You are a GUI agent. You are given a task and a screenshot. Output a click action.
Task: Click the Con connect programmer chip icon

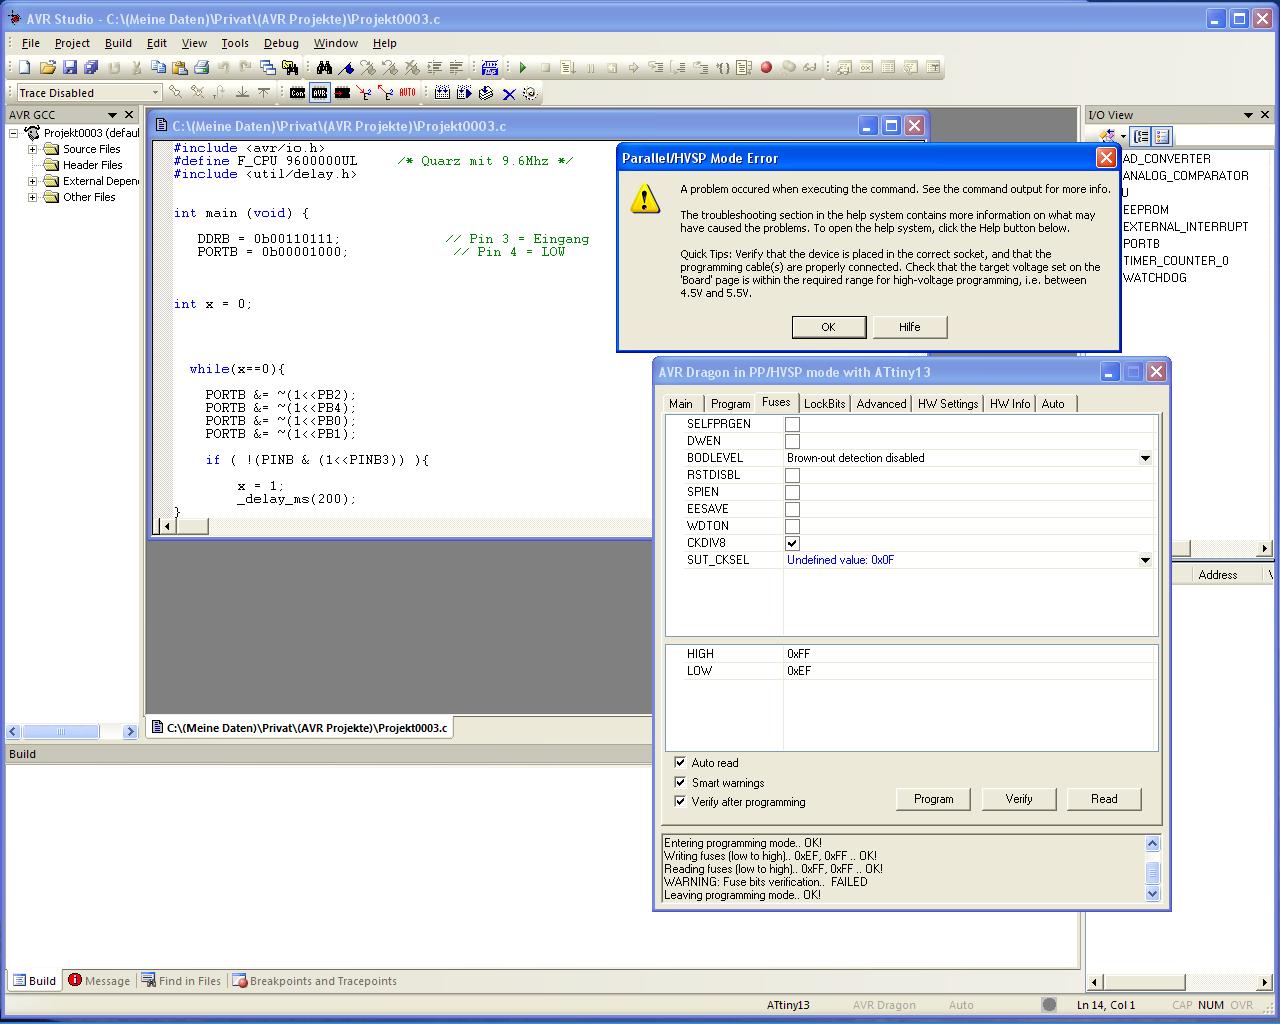point(297,93)
